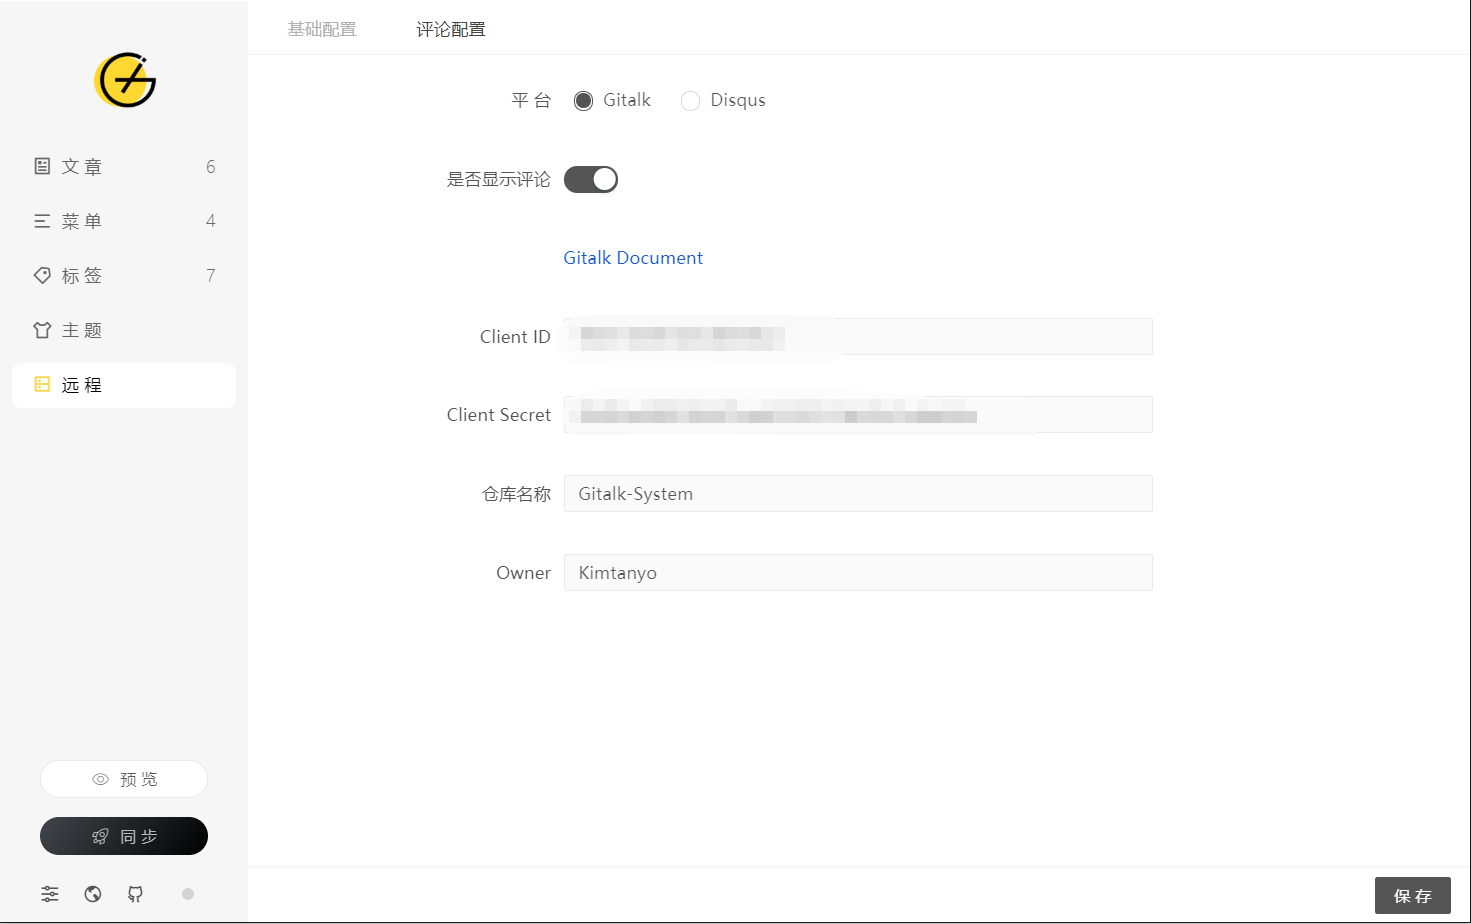This screenshot has width=1471, height=924.
Task: Focus the Owner field with Kimtanyo
Action: click(858, 572)
